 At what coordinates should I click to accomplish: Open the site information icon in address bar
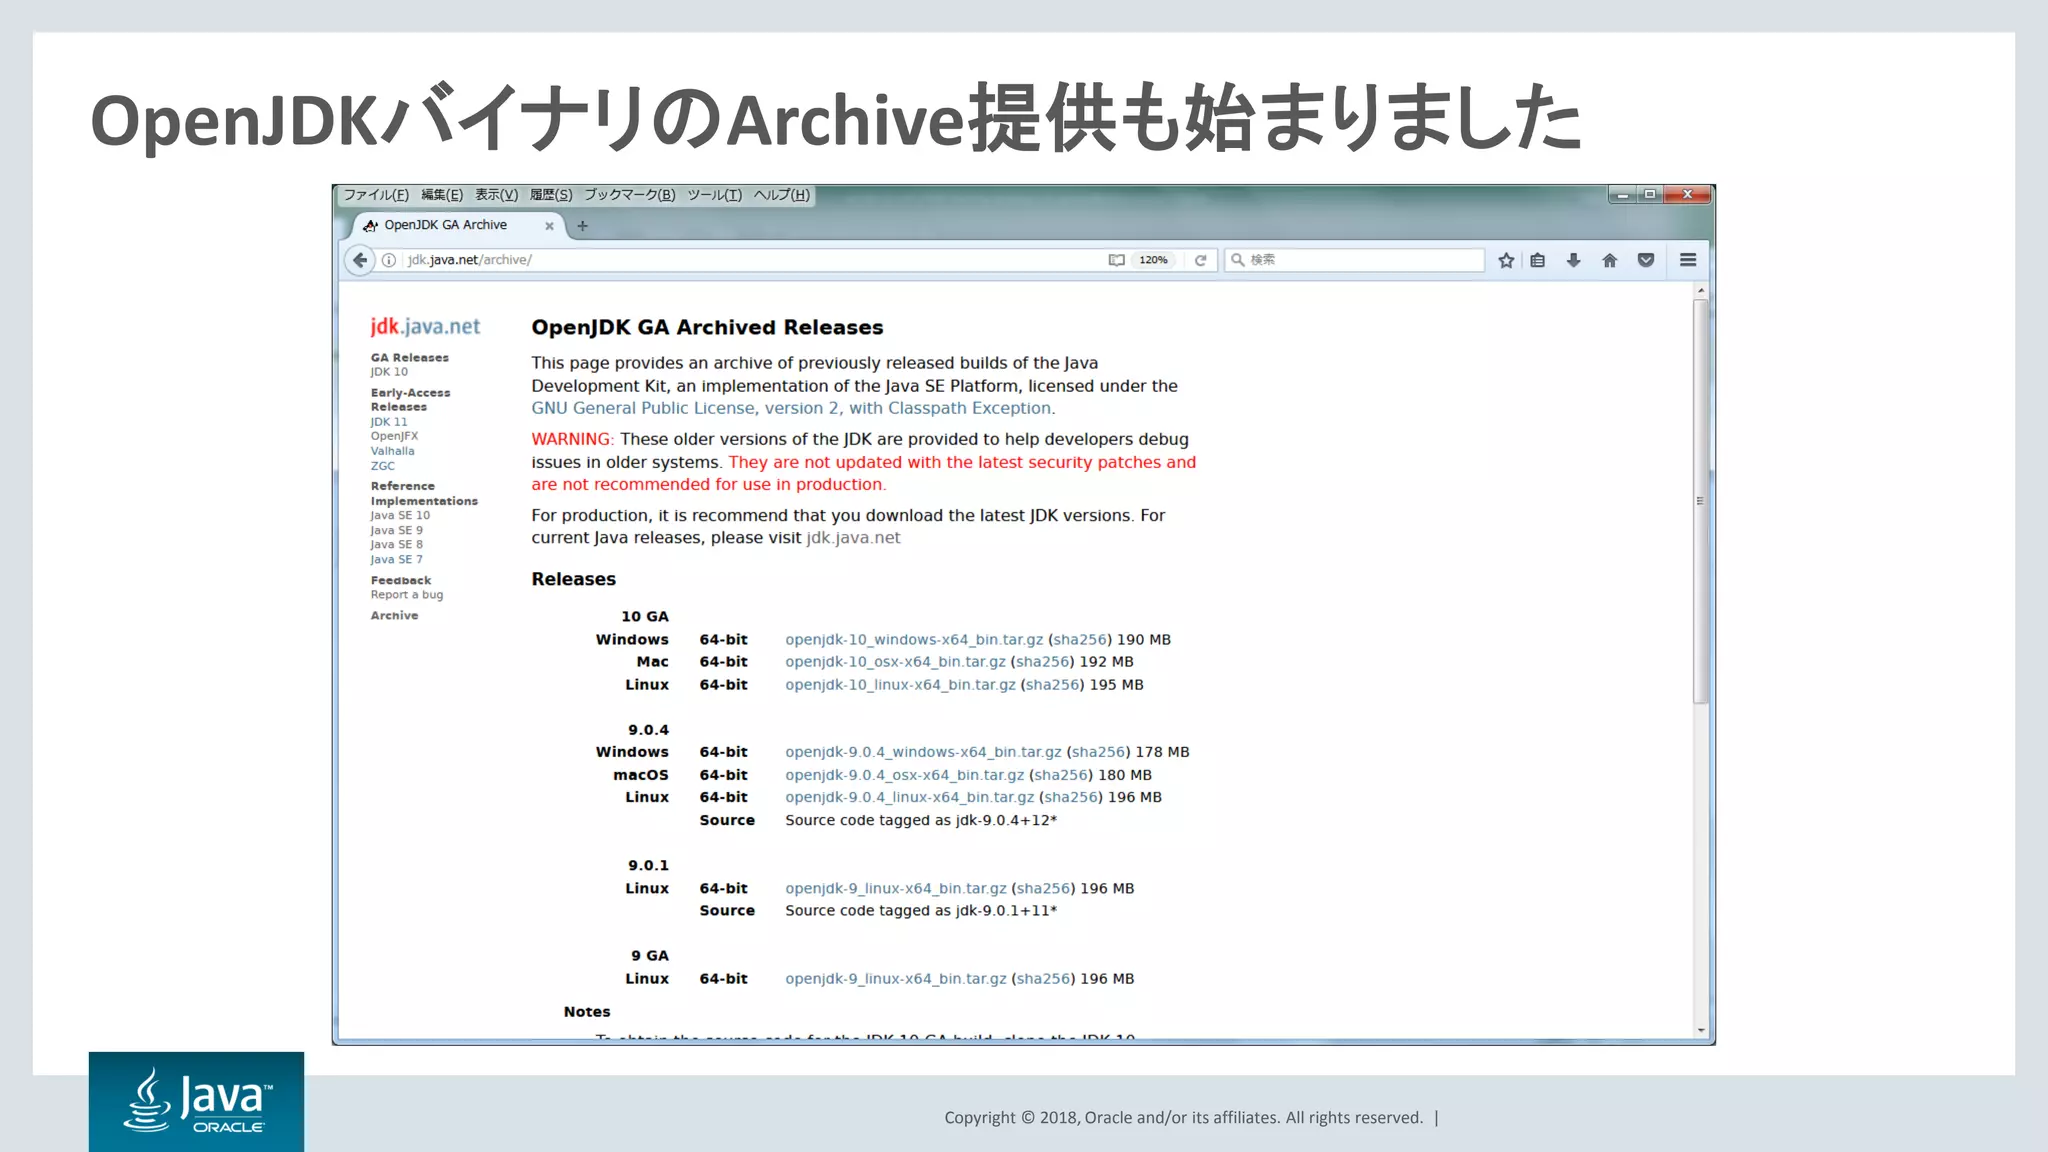pos(389,260)
